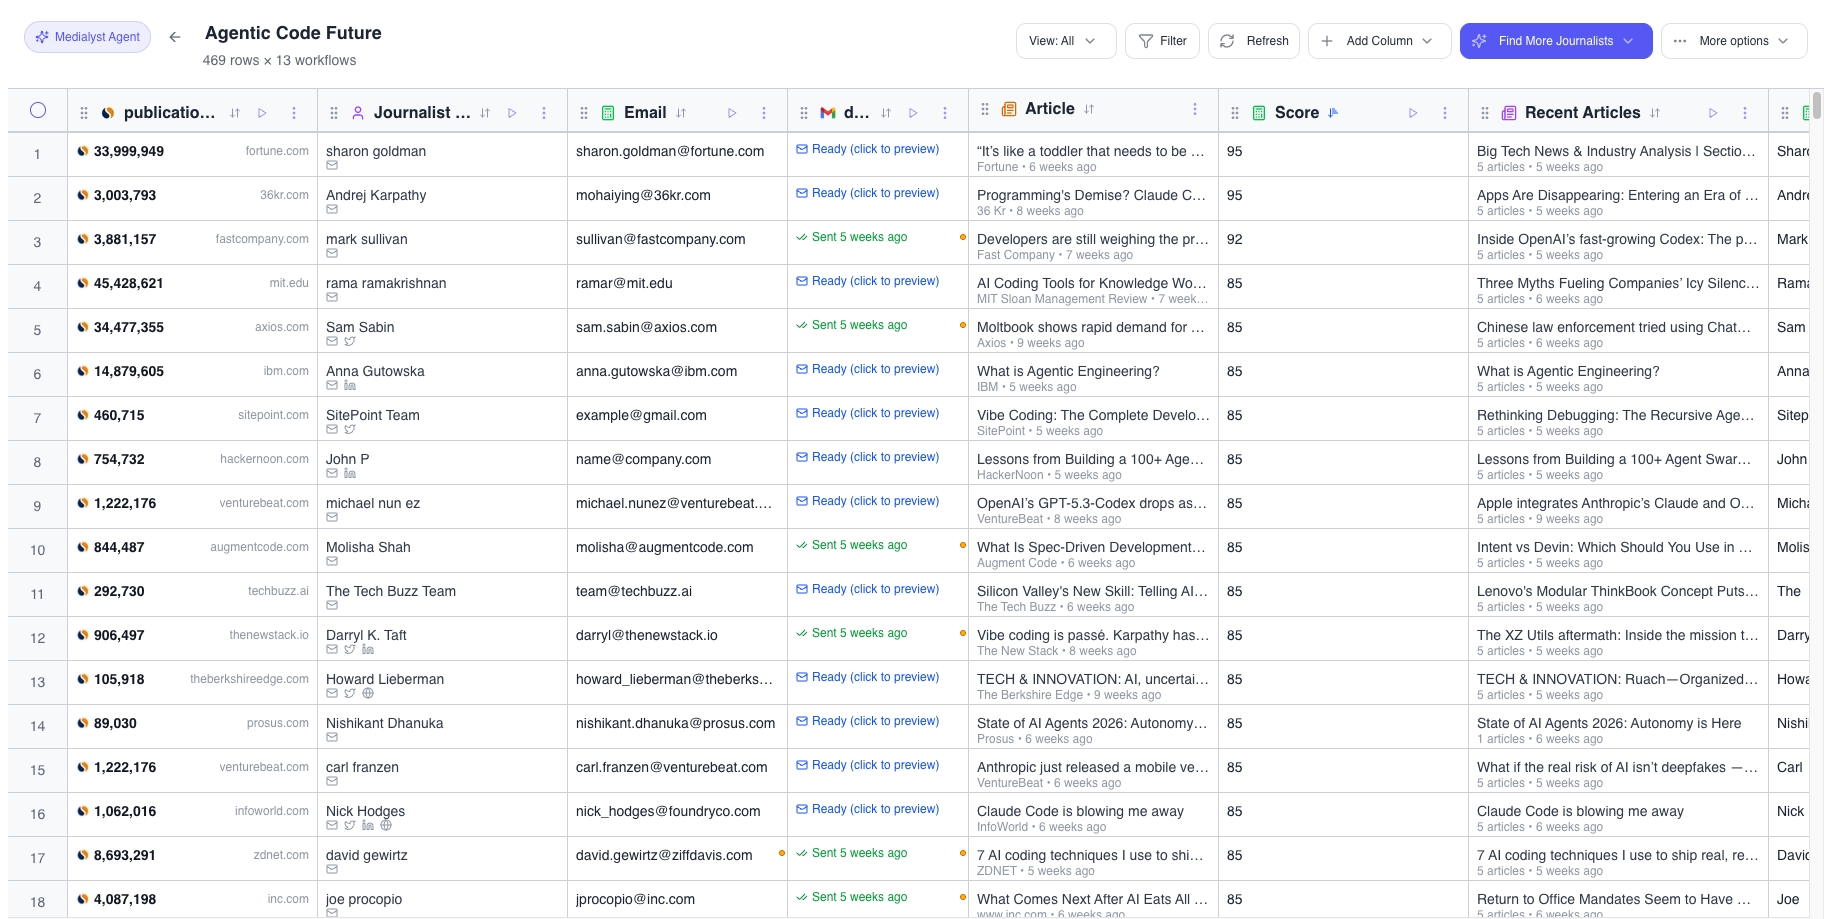Click the email icon under Nishikant Dhanuka
The width and height of the screenshot is (1827, 919).
(x=332, y=738)
